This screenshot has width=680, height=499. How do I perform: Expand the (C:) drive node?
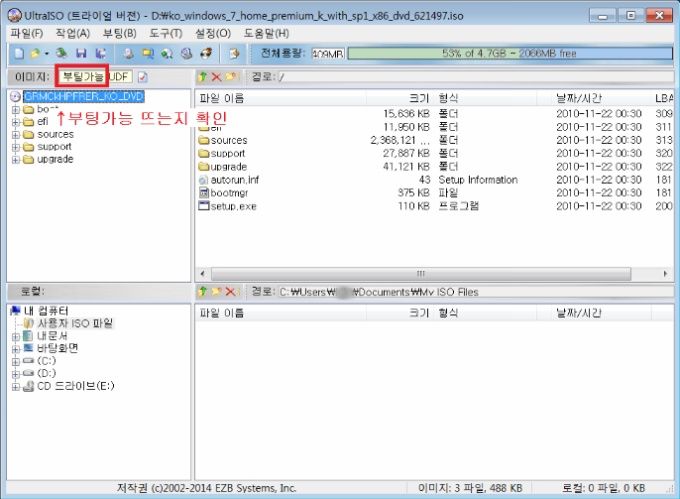[16, 362]
